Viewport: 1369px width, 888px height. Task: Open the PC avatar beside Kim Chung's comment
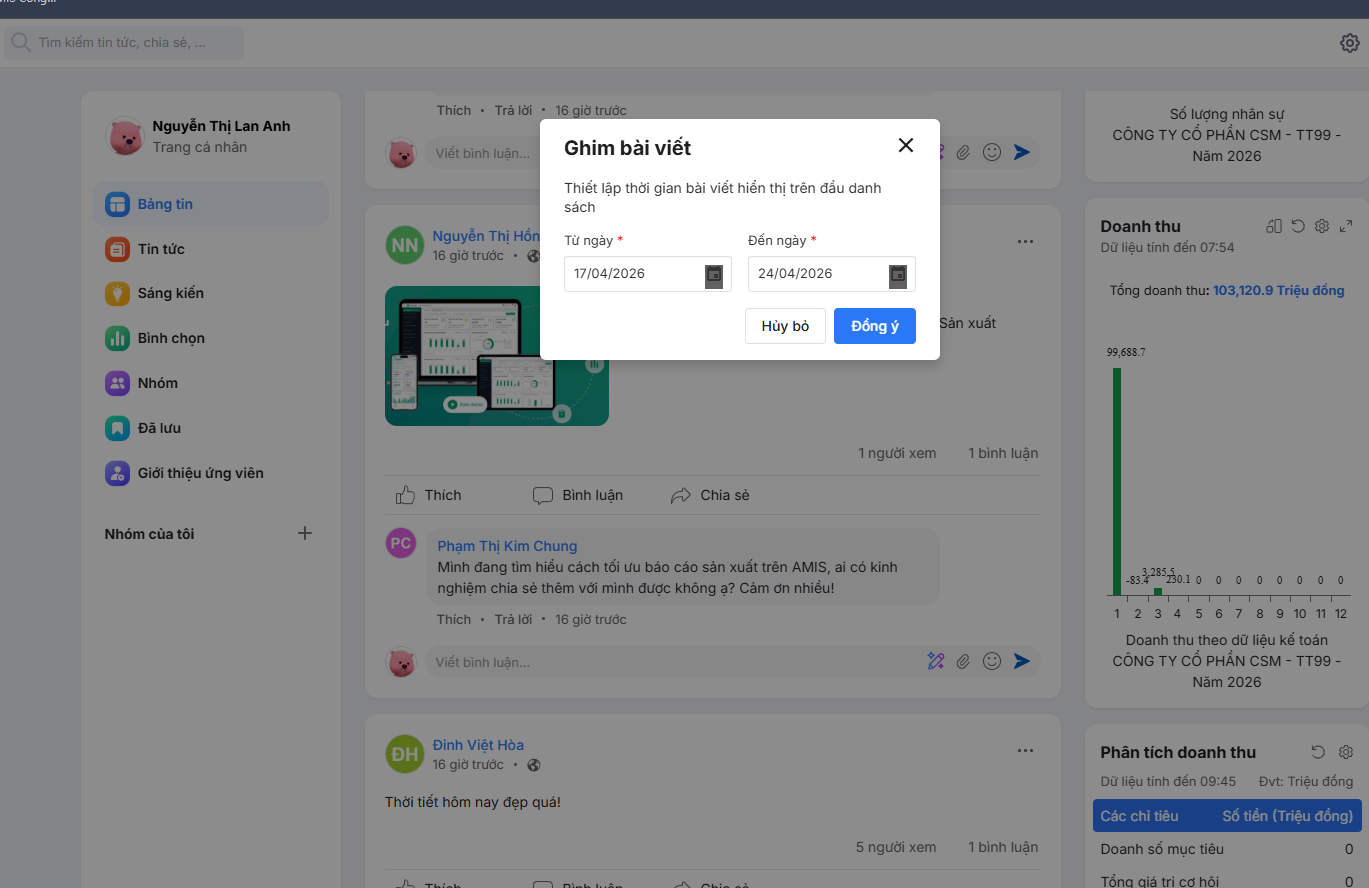tap(401, 543)
